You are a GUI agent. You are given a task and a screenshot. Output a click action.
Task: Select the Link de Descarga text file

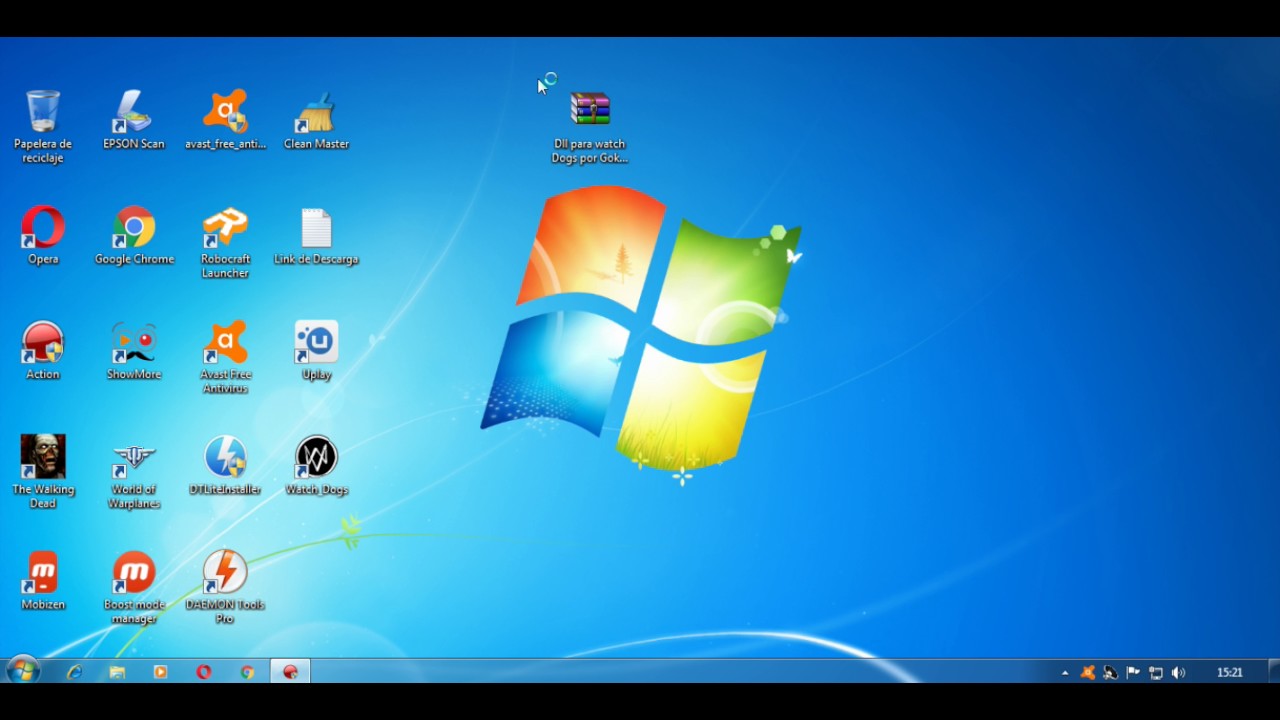coord(316,235)
